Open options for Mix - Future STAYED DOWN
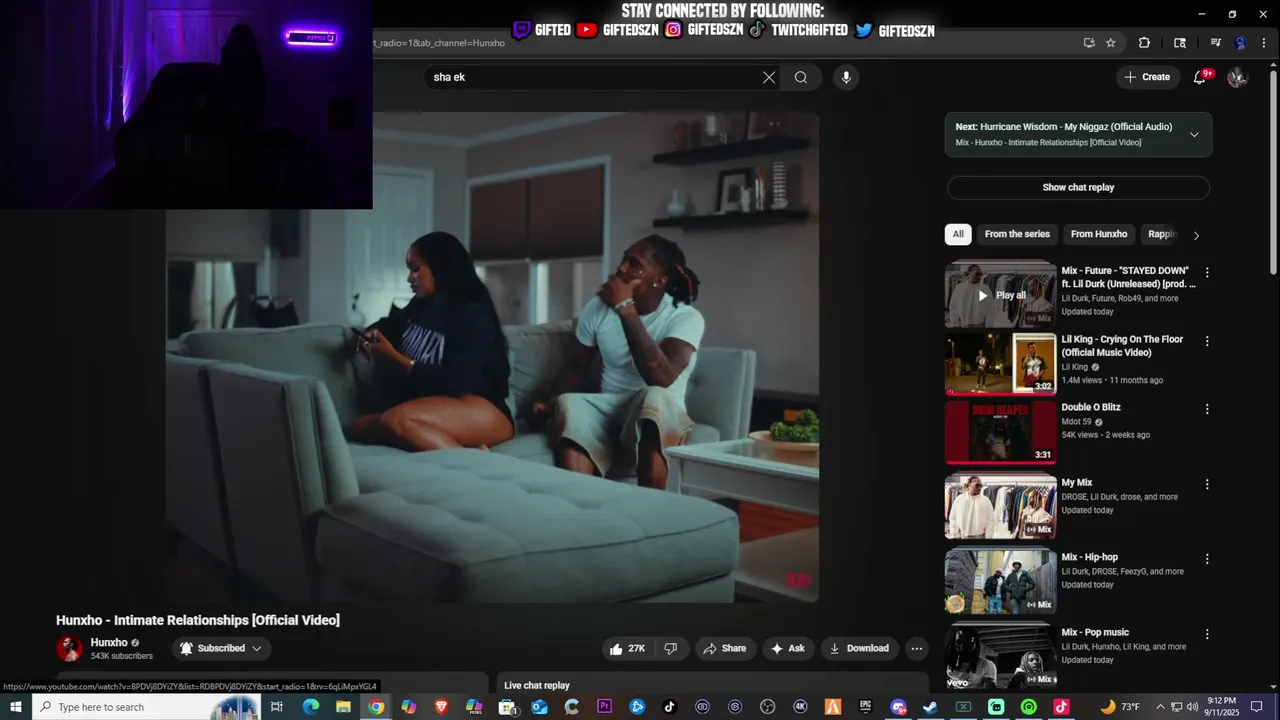Image resolution: width=1280 pixels, height=720 pixels. (x=1207, y=272)
